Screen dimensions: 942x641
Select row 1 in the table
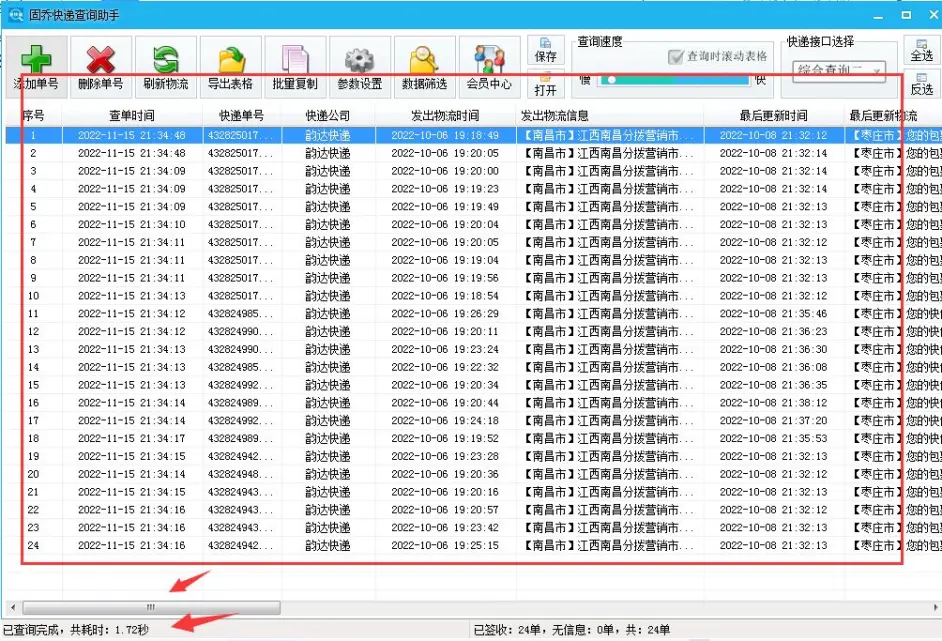[473, 135]
